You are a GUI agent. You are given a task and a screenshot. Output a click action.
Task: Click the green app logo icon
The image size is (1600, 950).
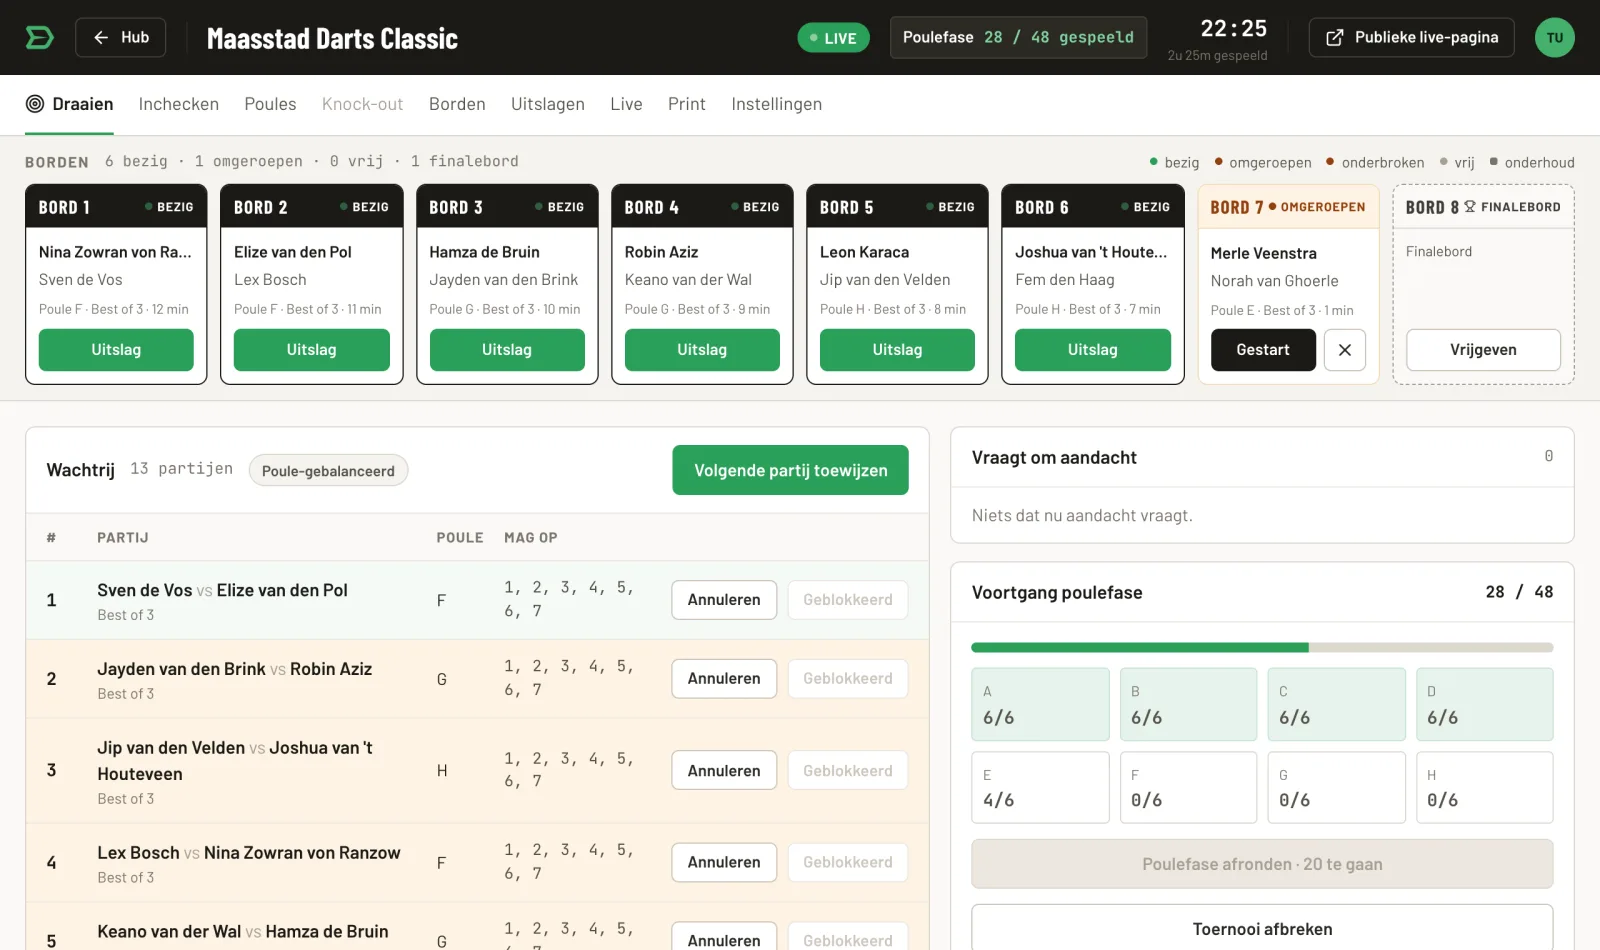point(39,37)
